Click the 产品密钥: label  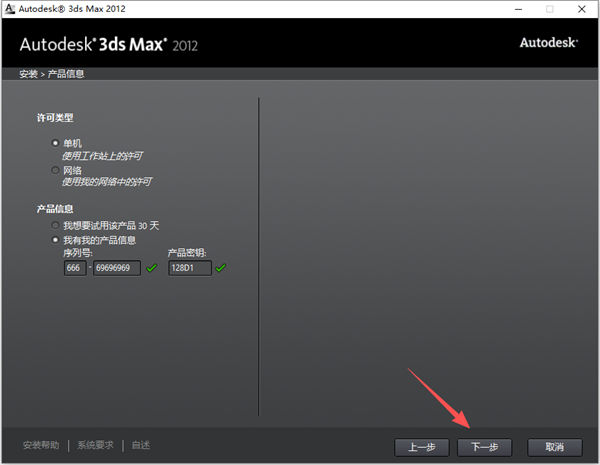click(187, 253)
